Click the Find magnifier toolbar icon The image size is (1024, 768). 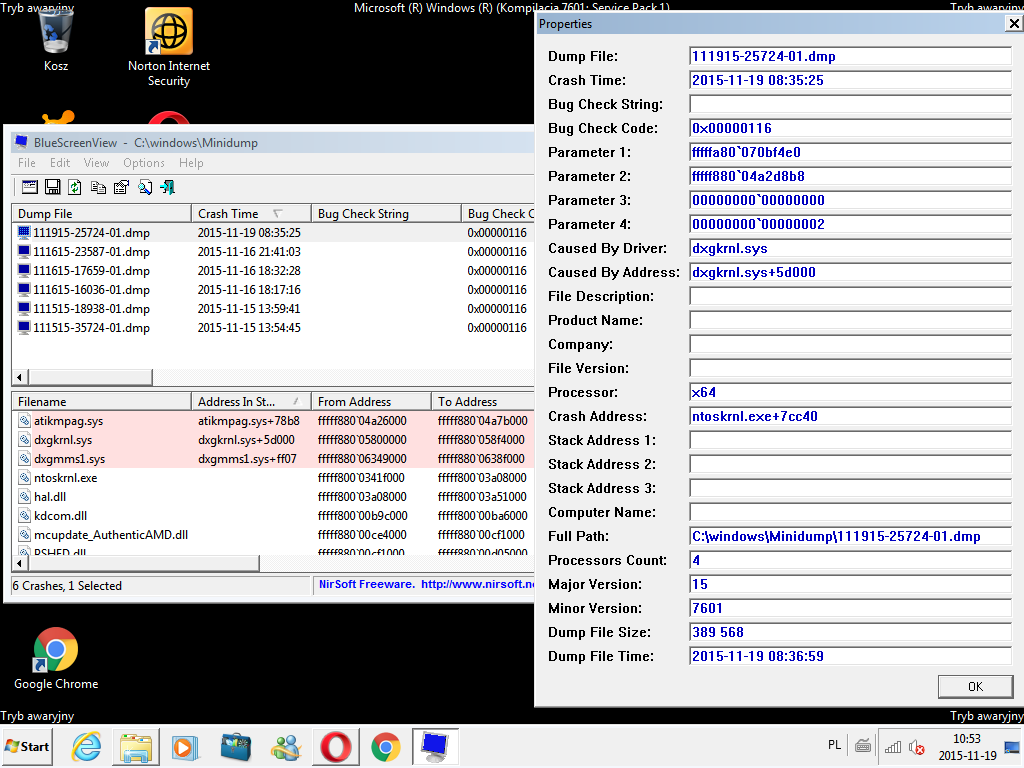[x=144, y=187]
